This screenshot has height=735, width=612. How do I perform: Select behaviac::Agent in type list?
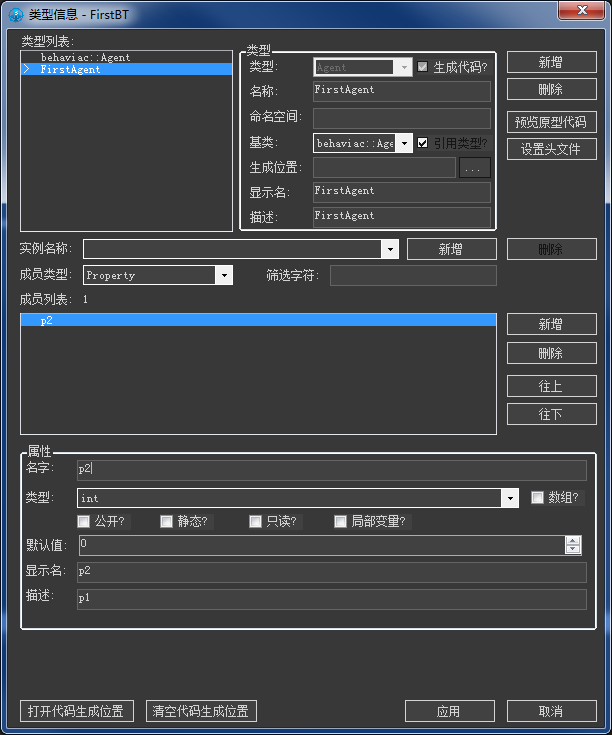click(85, 58)
